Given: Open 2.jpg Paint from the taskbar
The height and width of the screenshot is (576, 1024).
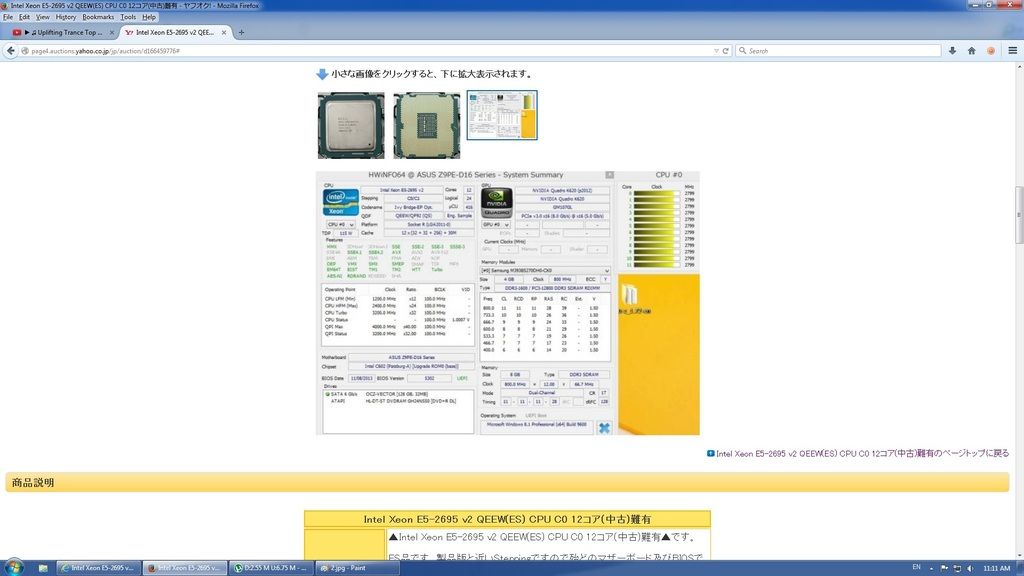Looking at the screenshot, I should pyautogui.click(x=345, y=567).
